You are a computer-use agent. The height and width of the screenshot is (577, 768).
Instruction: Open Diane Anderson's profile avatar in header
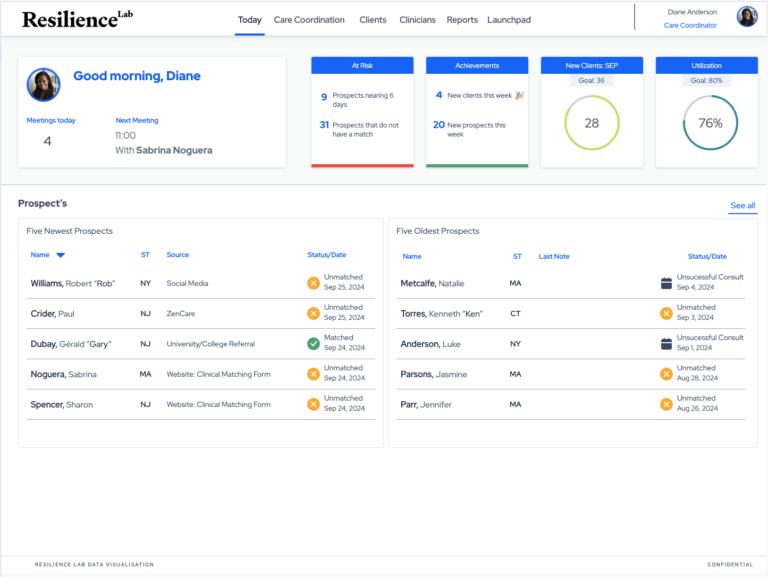[x=747, y=17]
